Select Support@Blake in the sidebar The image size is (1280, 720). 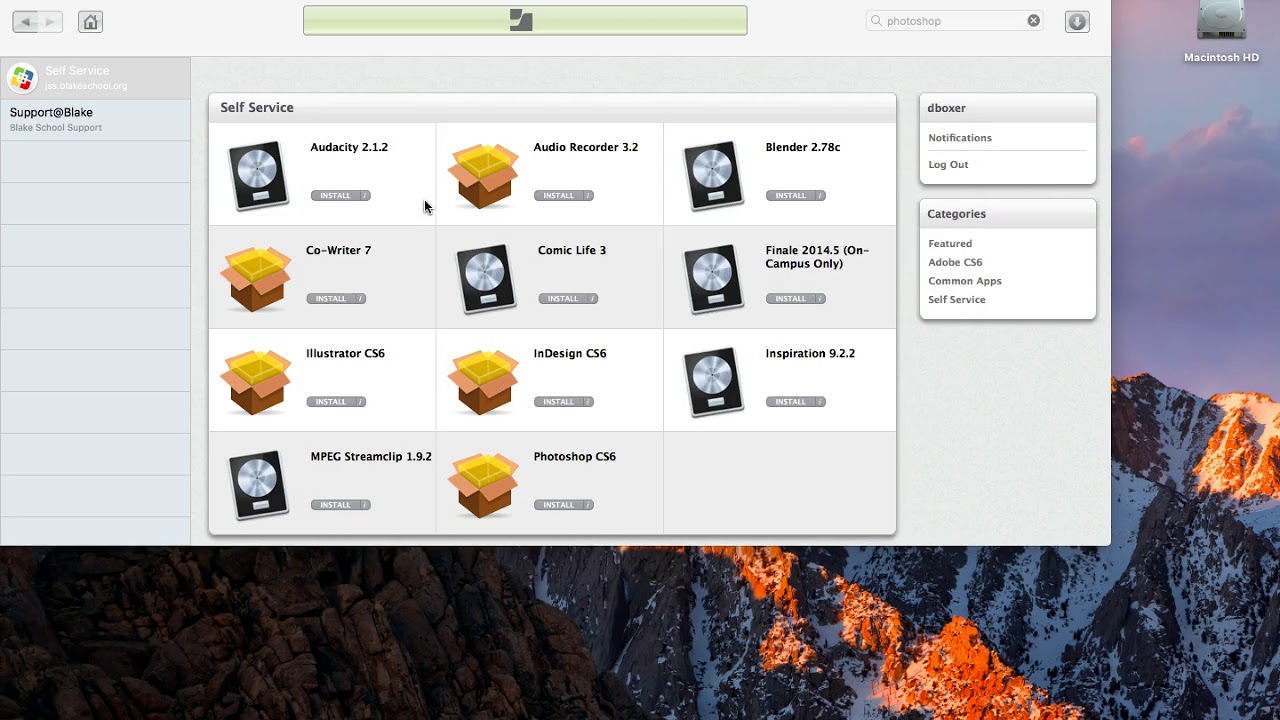(95, 119)
